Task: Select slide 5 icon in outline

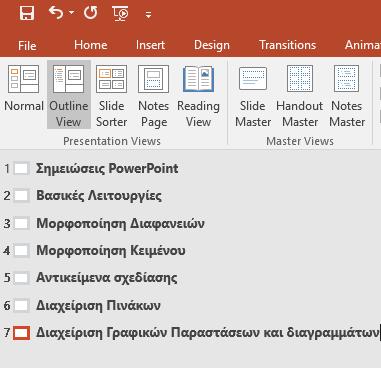Action: pos(21,278)
